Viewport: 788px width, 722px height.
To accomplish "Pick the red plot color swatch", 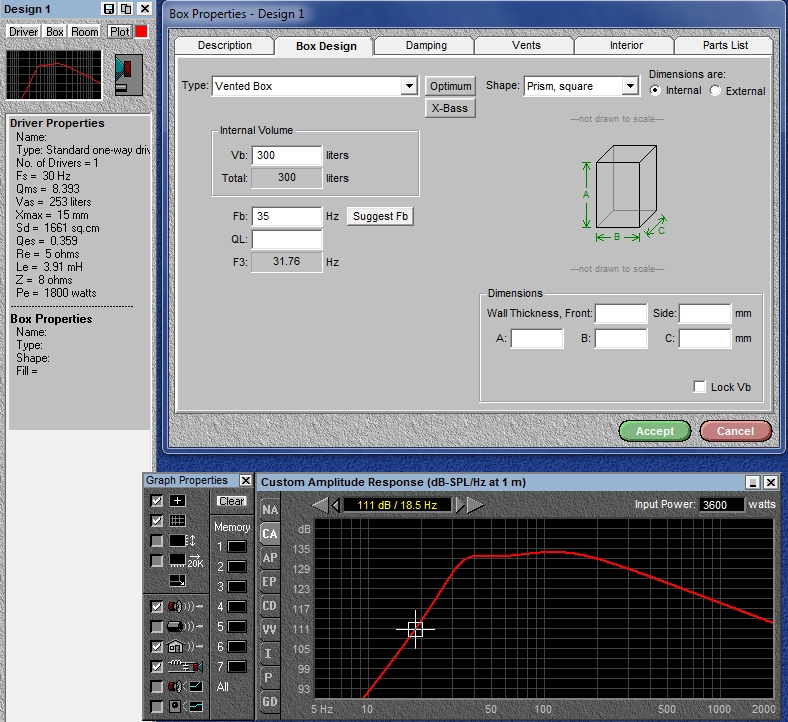I will [x=141, y=31].
